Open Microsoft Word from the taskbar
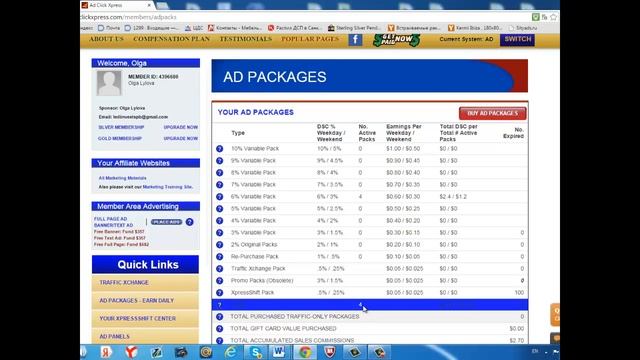640x360 pixels. tap(280, 352)
